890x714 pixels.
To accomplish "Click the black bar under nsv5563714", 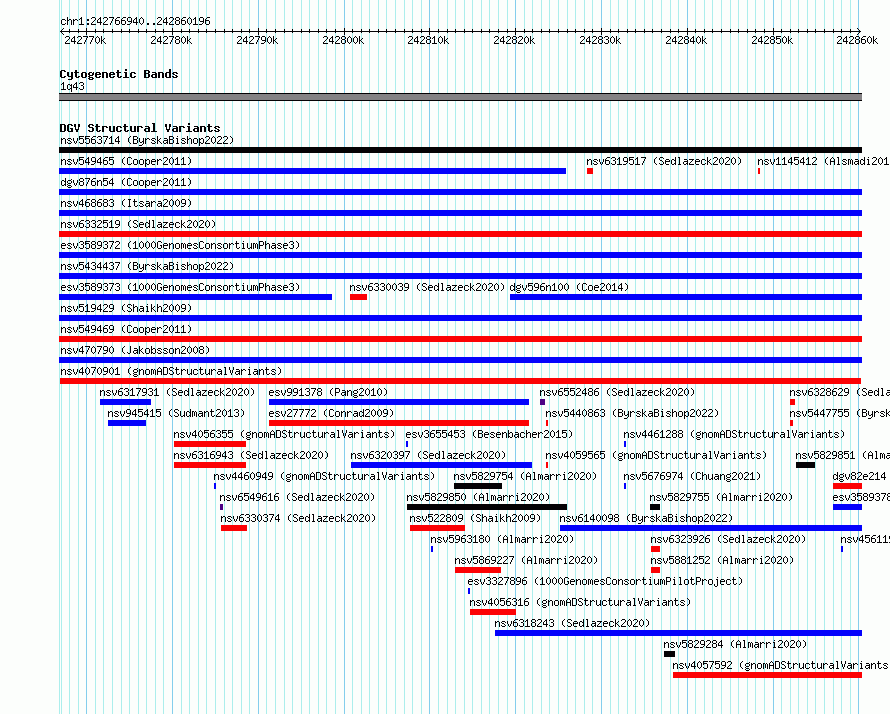I will (x=460, y=150).
